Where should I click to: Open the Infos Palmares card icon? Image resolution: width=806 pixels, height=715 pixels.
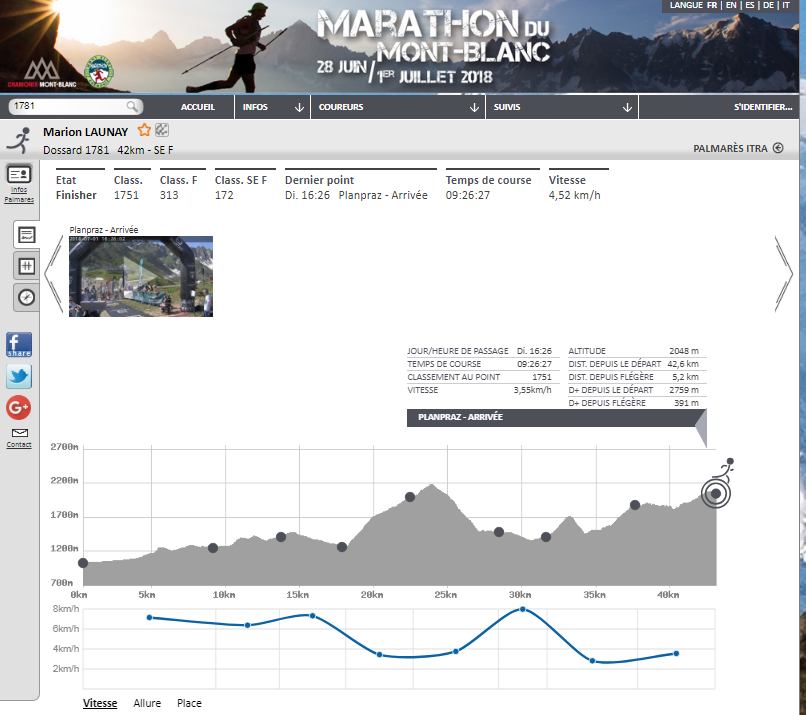pyautogui.click(x=19, y=175)
